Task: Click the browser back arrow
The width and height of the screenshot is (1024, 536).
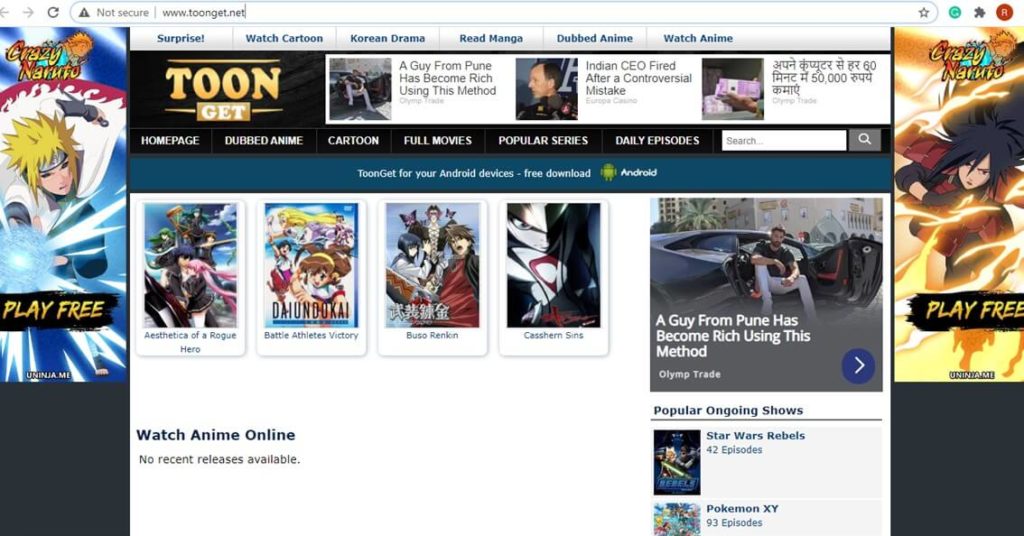Action: point(9,12)
